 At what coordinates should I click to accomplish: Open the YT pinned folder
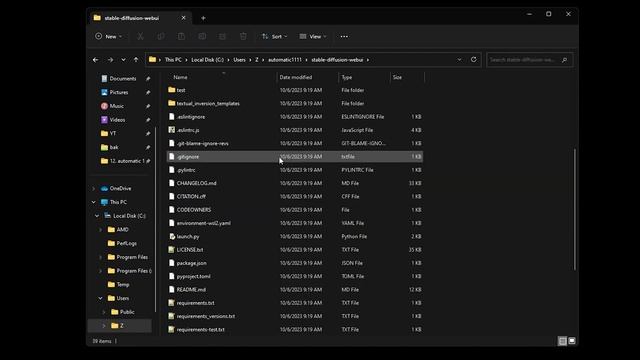[113, 133]
